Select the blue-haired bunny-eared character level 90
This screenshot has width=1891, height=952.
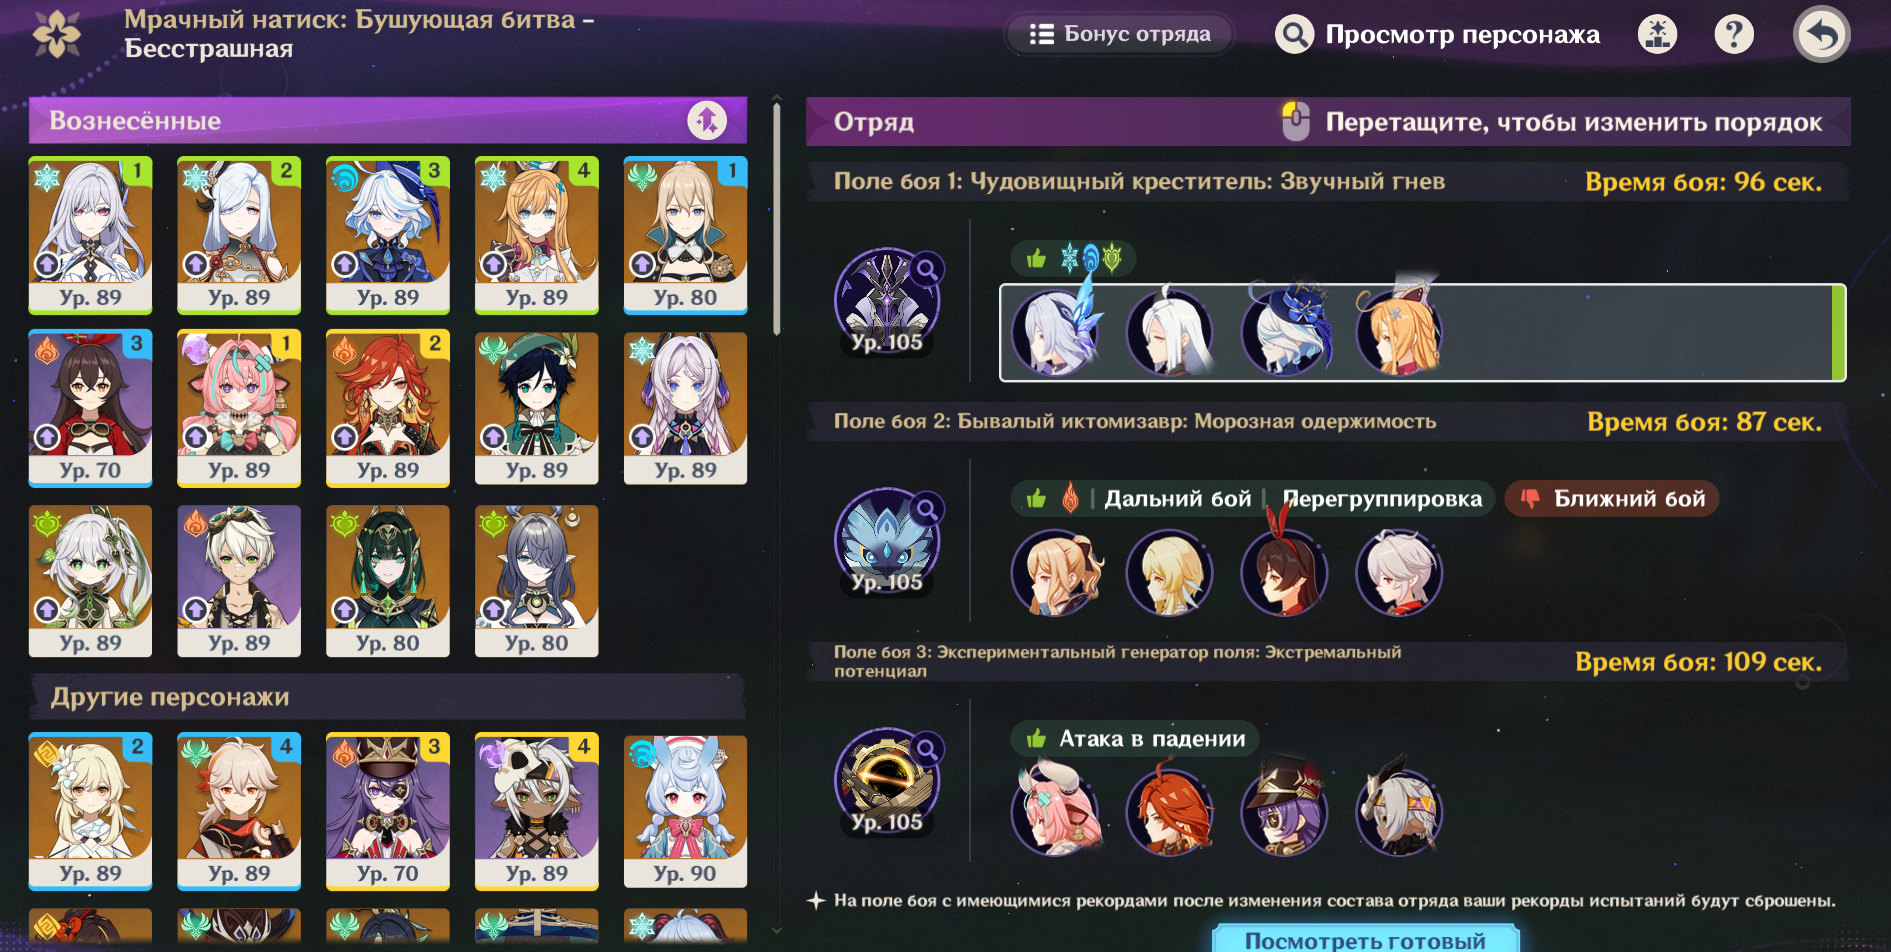click(686, 812)
